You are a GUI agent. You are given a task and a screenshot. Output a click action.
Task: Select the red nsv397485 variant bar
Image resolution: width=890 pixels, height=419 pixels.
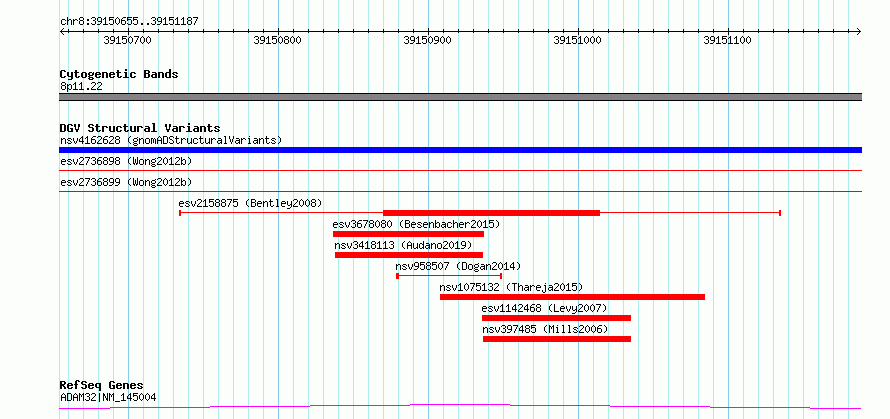point(557,339)
